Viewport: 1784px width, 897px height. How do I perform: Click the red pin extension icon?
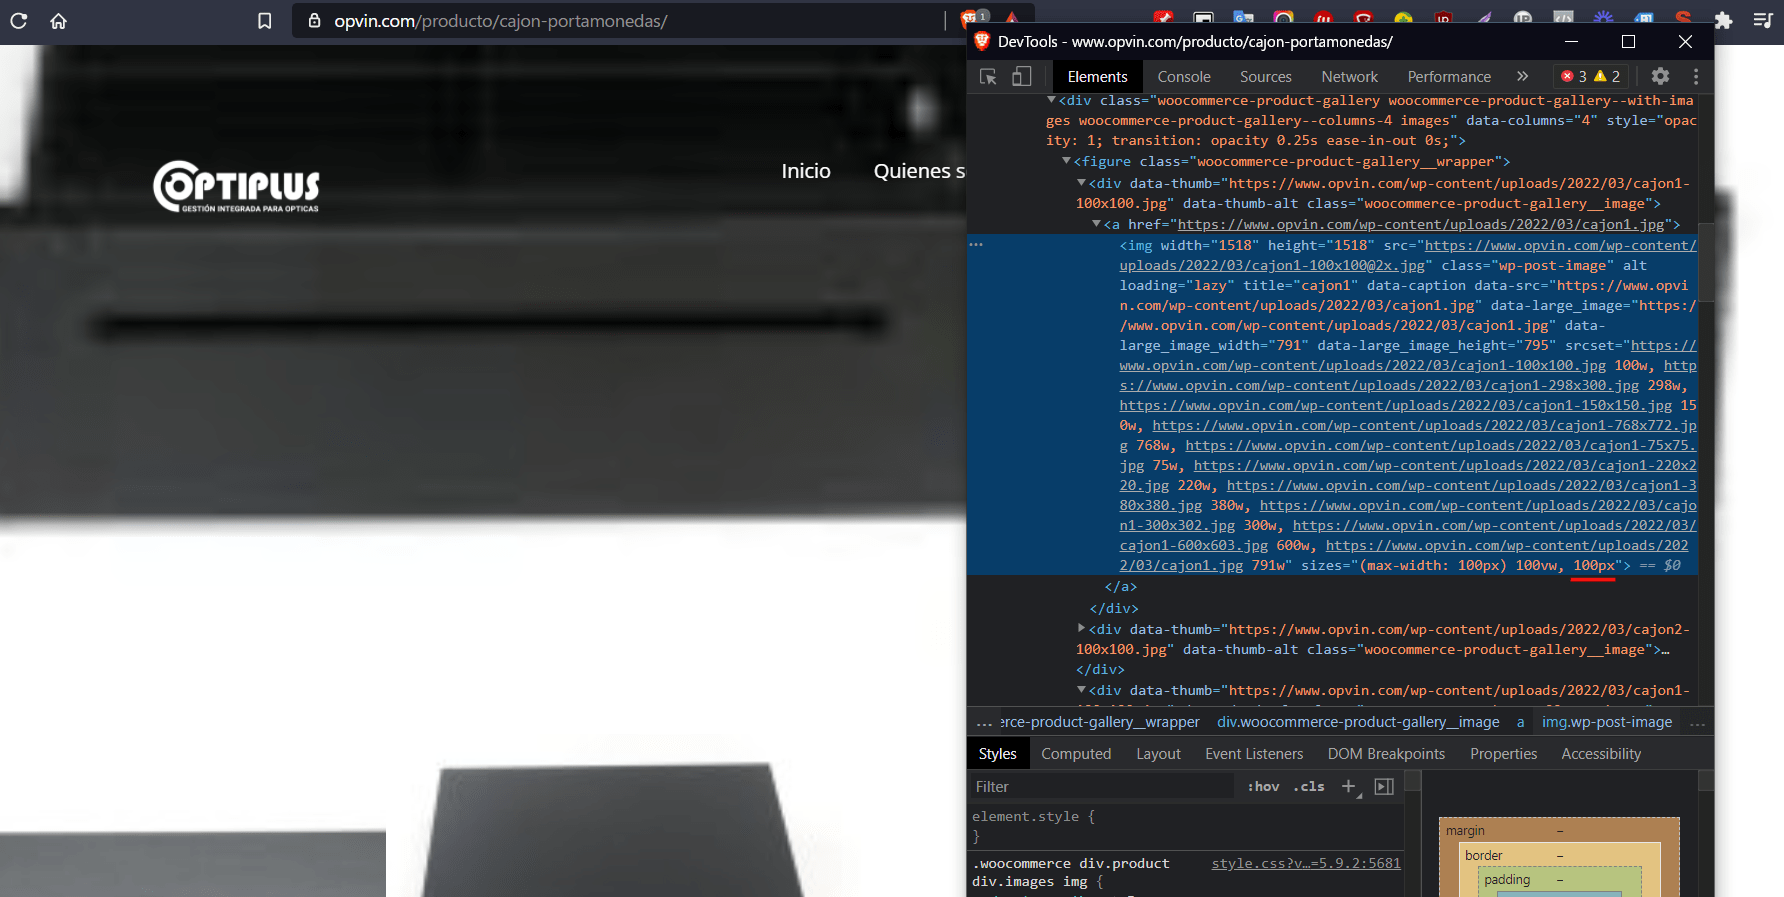click(1163, 18)
